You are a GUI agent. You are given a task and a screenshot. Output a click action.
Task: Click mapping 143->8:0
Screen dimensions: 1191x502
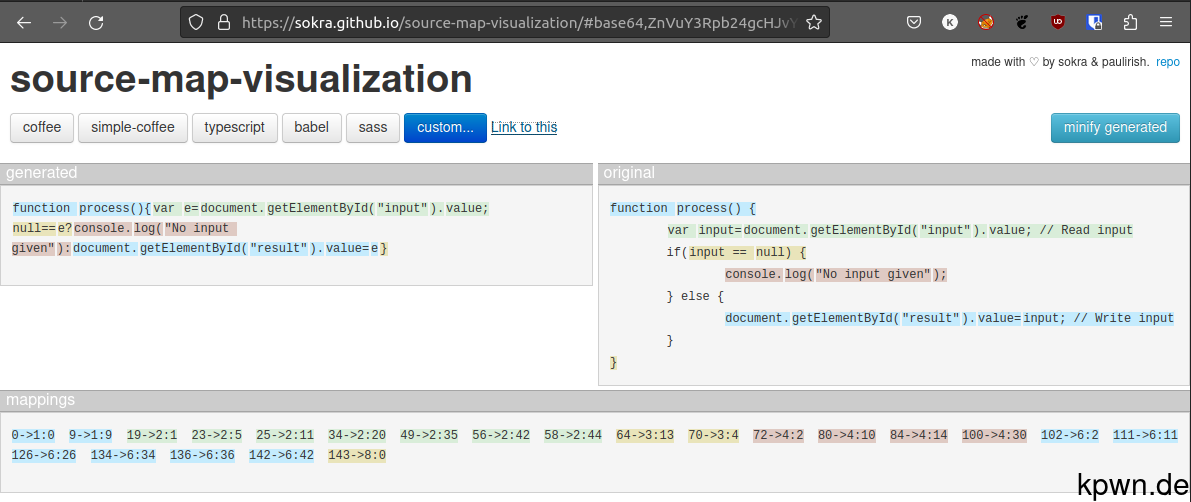click(x=357, y=456)
